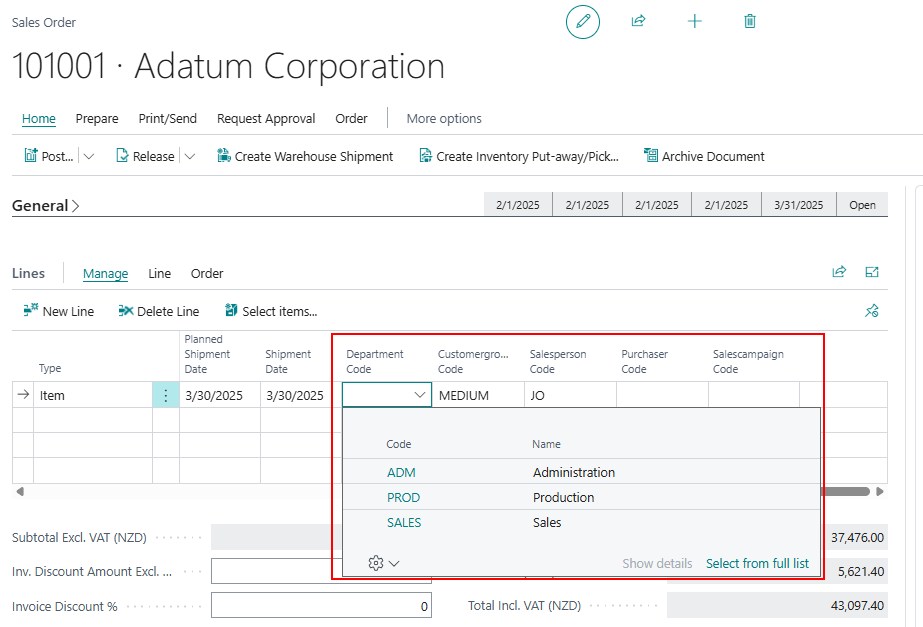Image resolution: width=923 pixels, height=627 pixels.
Task: Expand the Lines section to full view
Action: [872, 272]
